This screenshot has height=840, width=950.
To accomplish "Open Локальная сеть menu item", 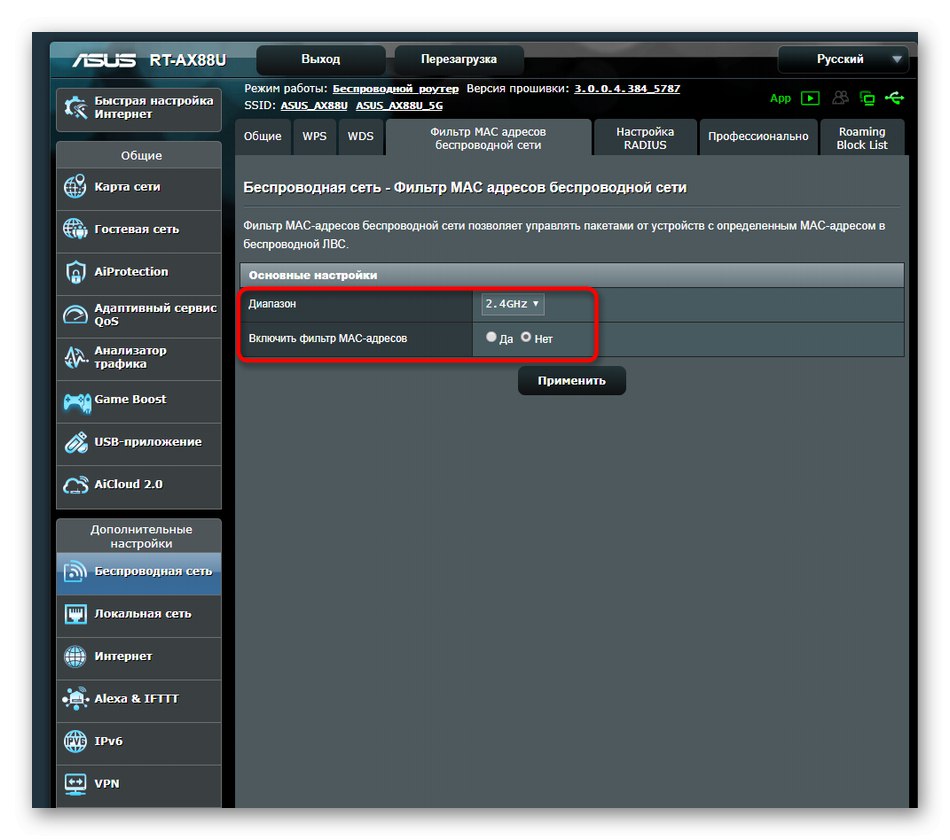I will point(139,615).
